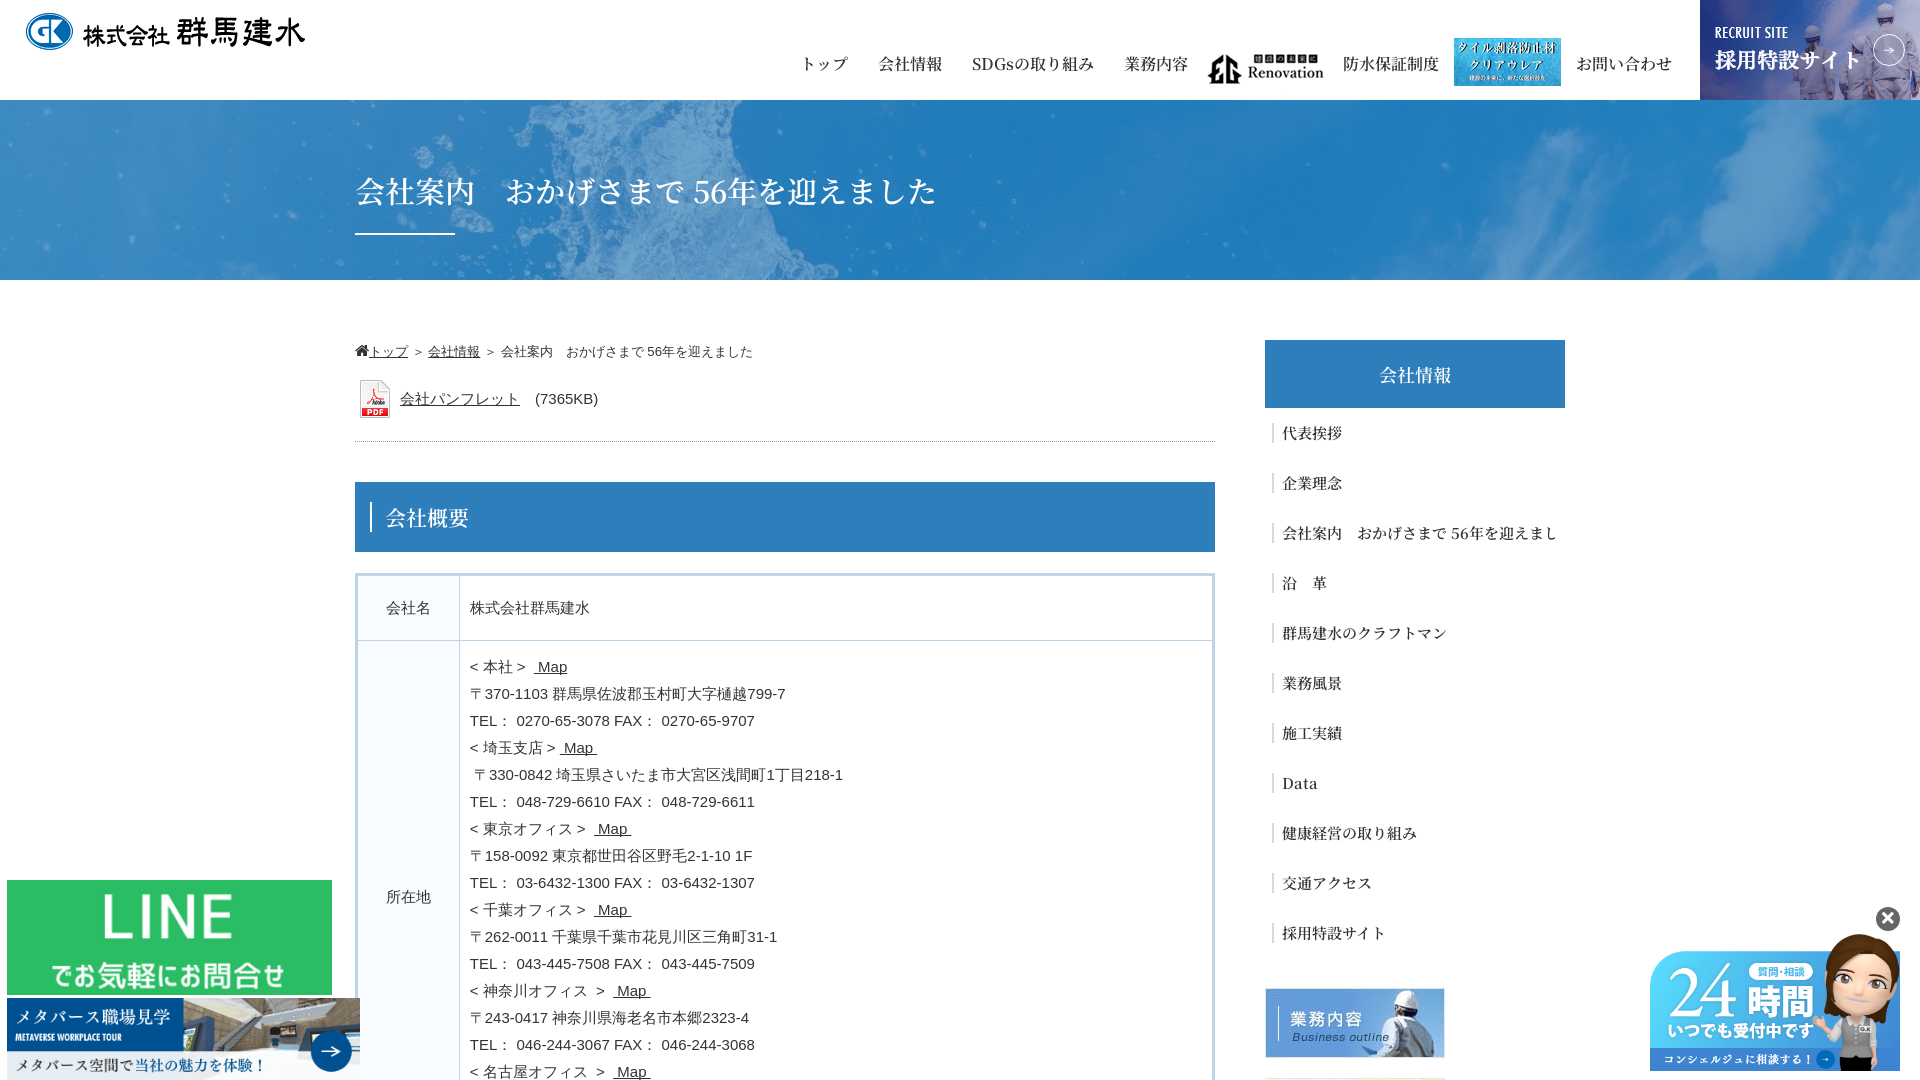Open the トップ navigation item
Viewport: 1920px width, 1080px height.
[824, 64]
